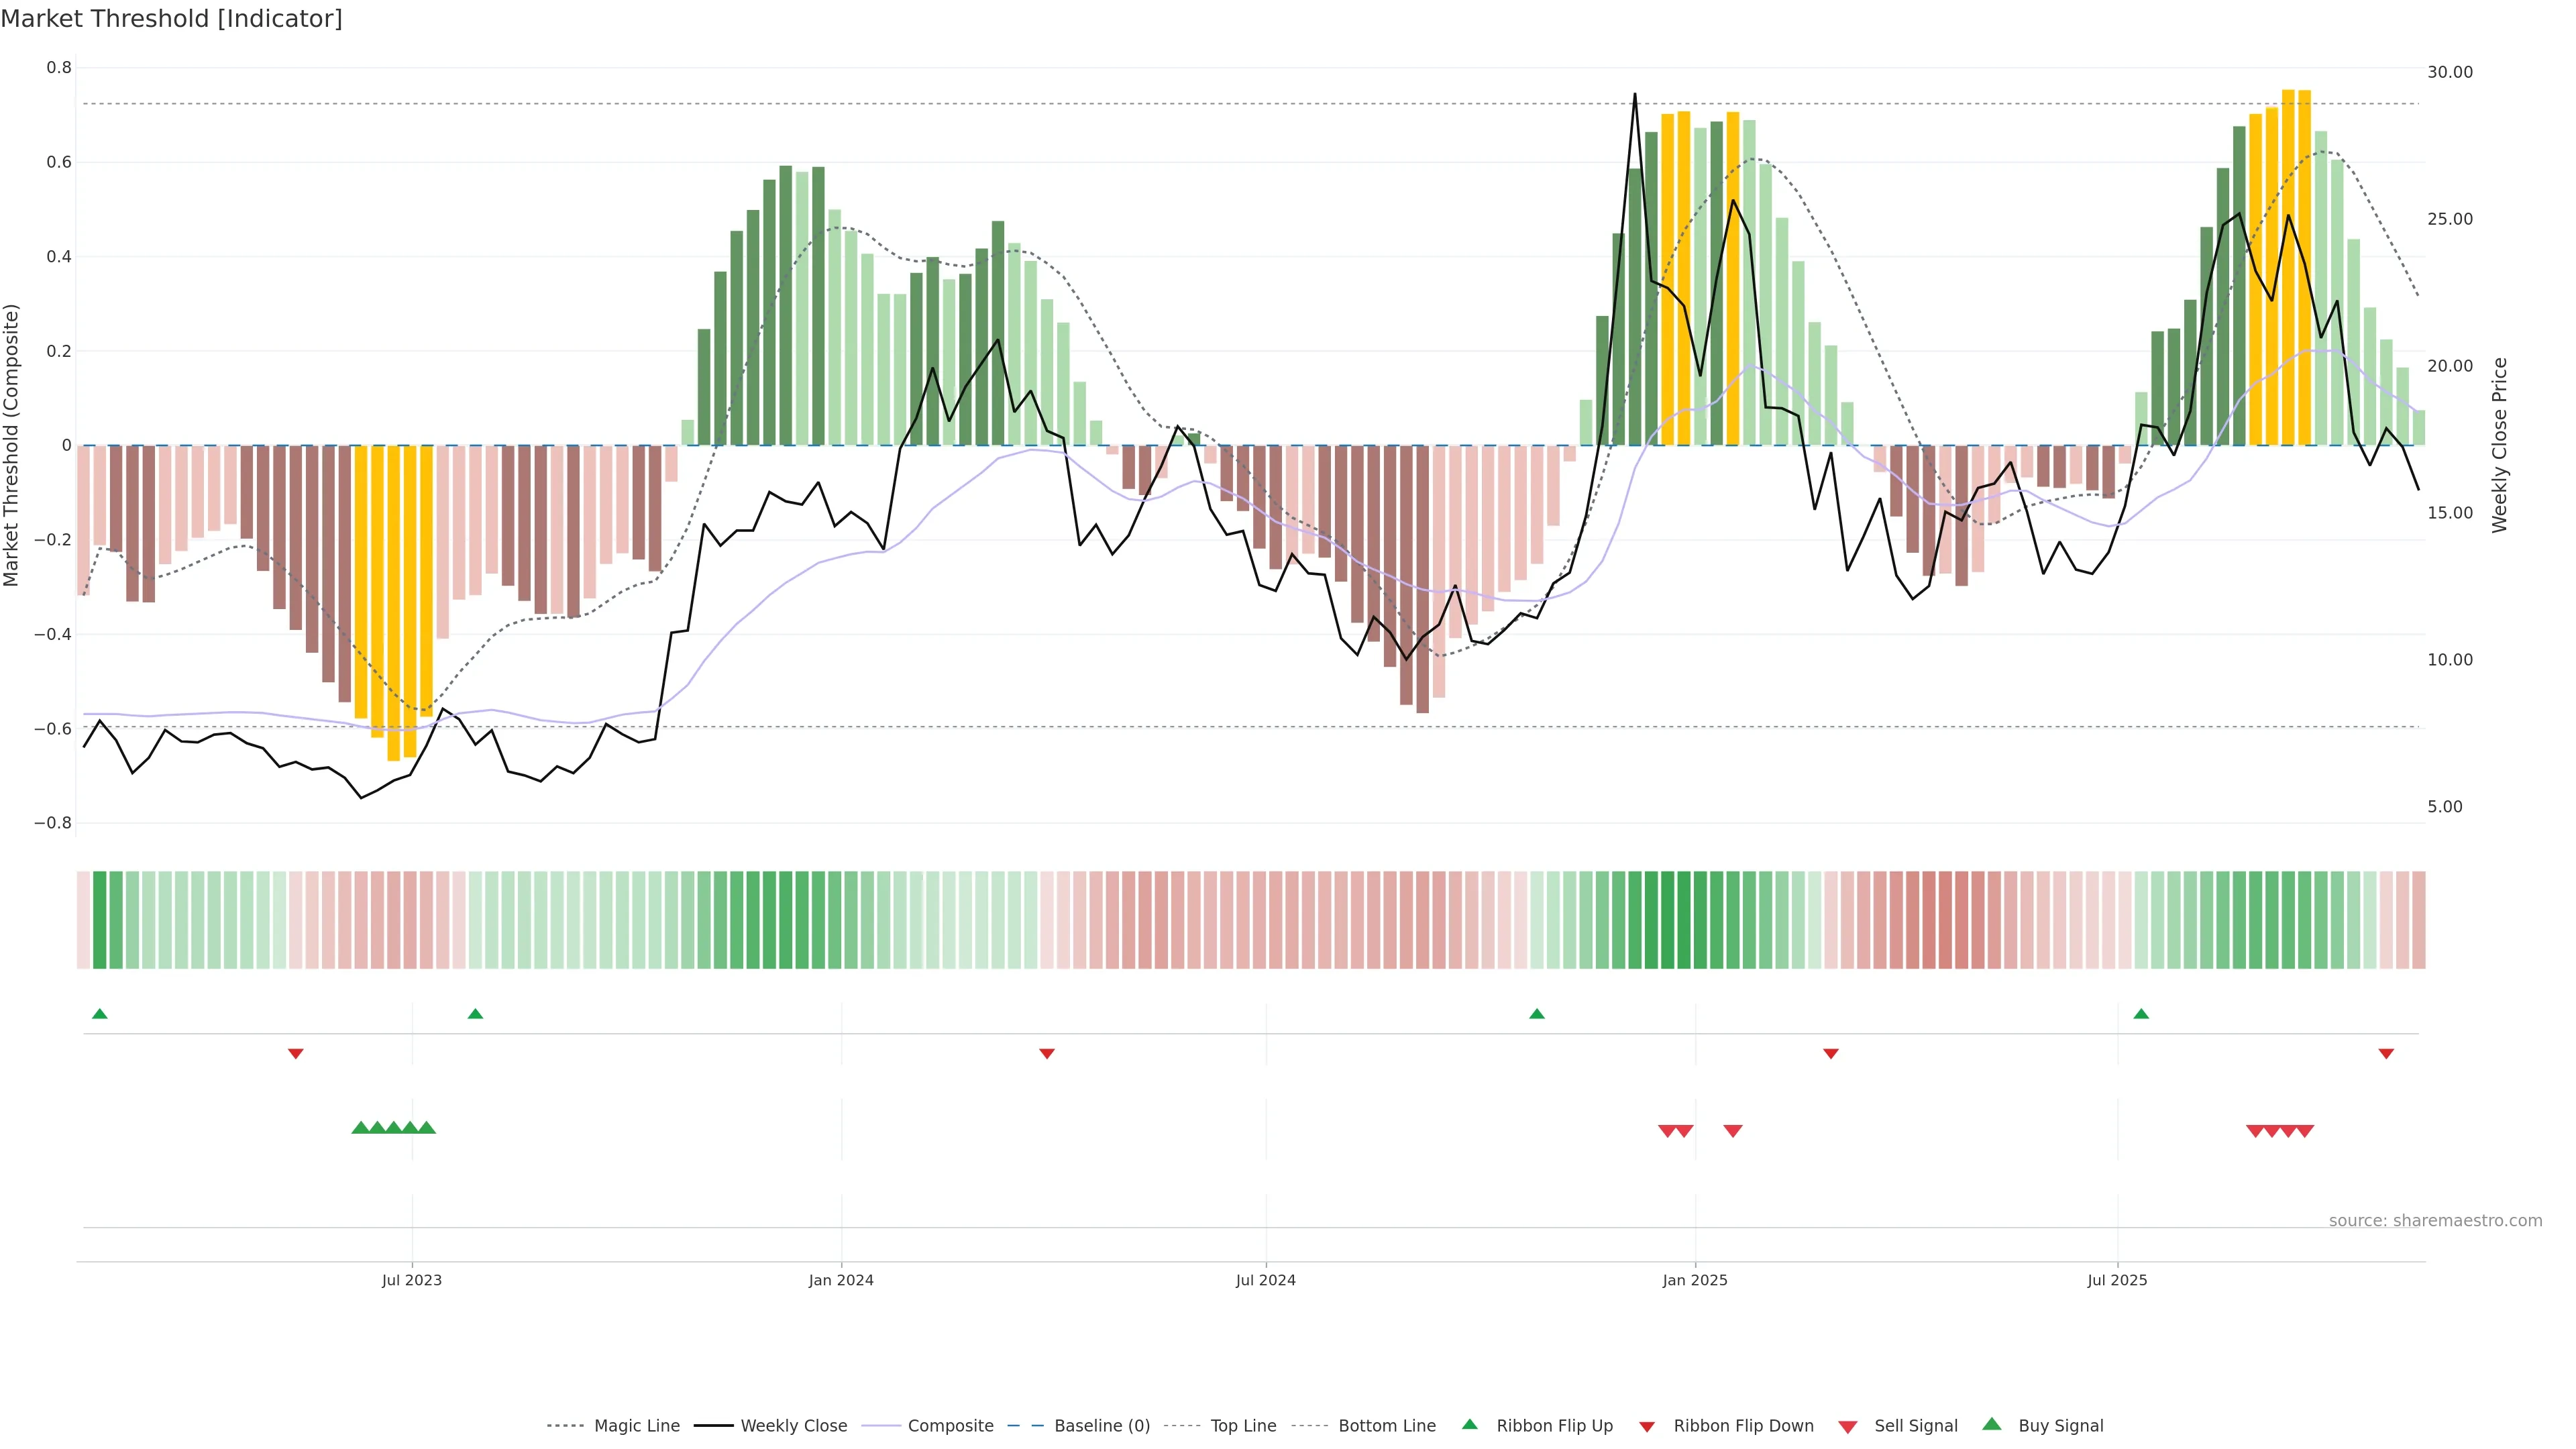Click the Jan 2024 x-axis label
2576x1449 pixels.
pos(841,1280)
